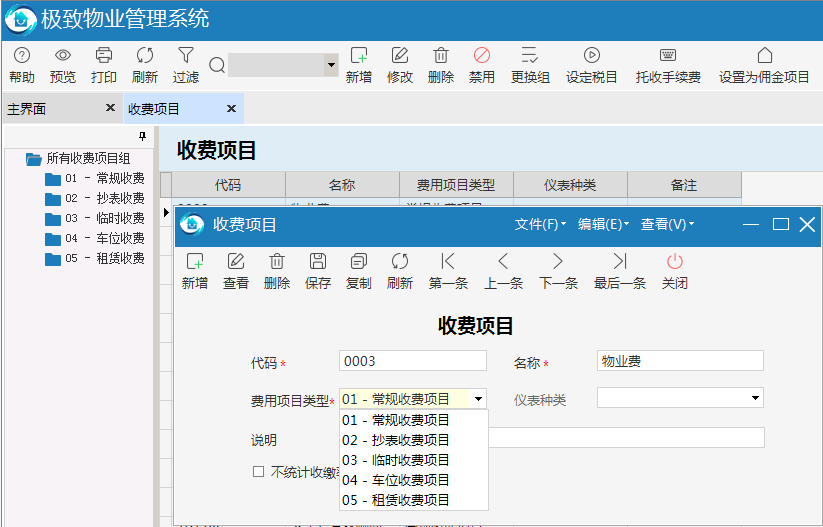The image size is (823, 527).
Task: Click the 托收手续费 icon
Action: 668,55
